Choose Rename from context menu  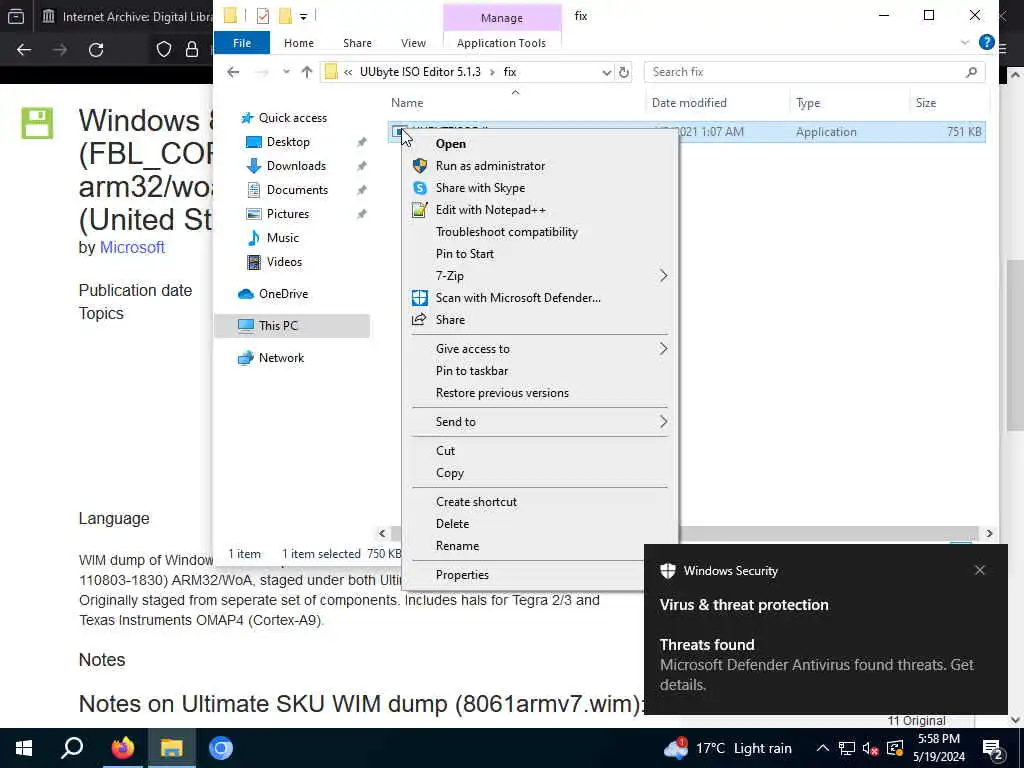(x=457, y=546)
